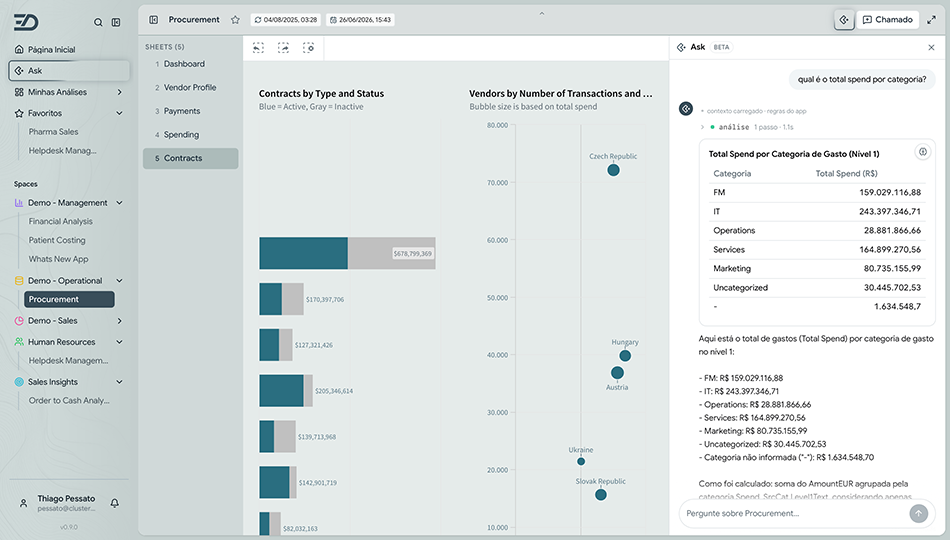Click the Sales Insights circle icon
Viewport: 950px width, 540px height.
pyautogui.click(x=19, y=382)
